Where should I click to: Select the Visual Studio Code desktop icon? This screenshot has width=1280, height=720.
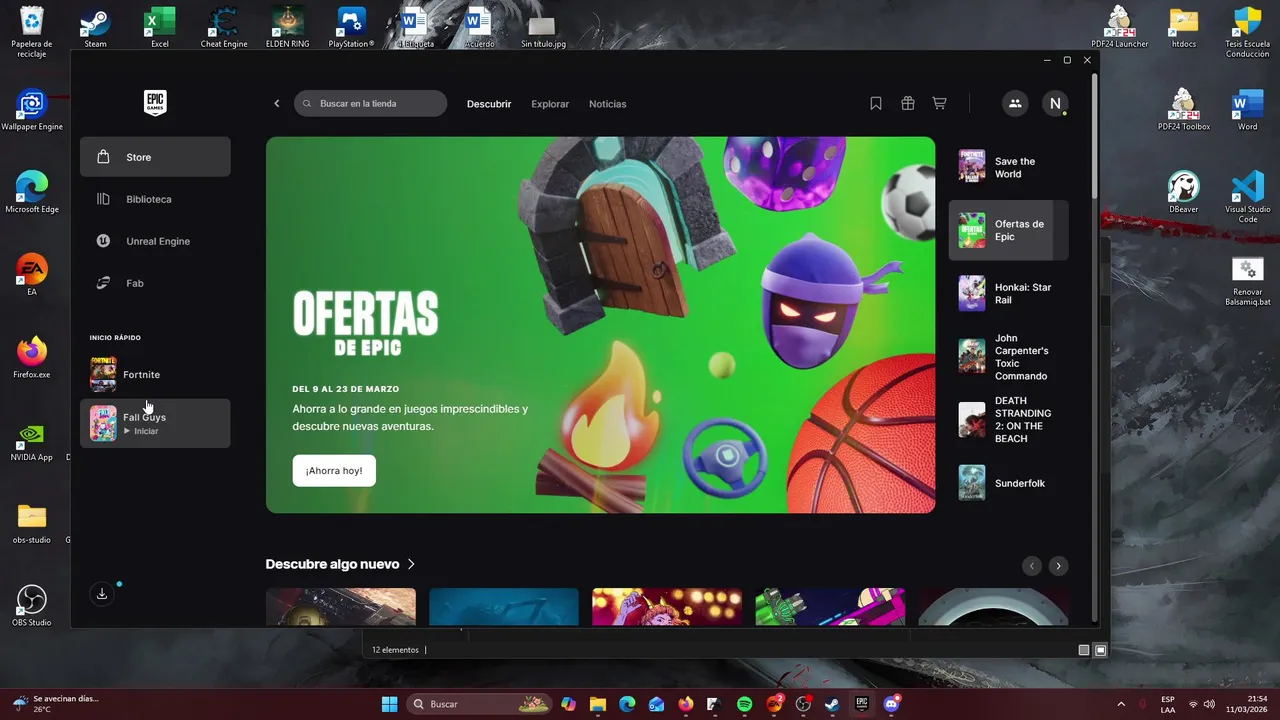(1248, 197)
